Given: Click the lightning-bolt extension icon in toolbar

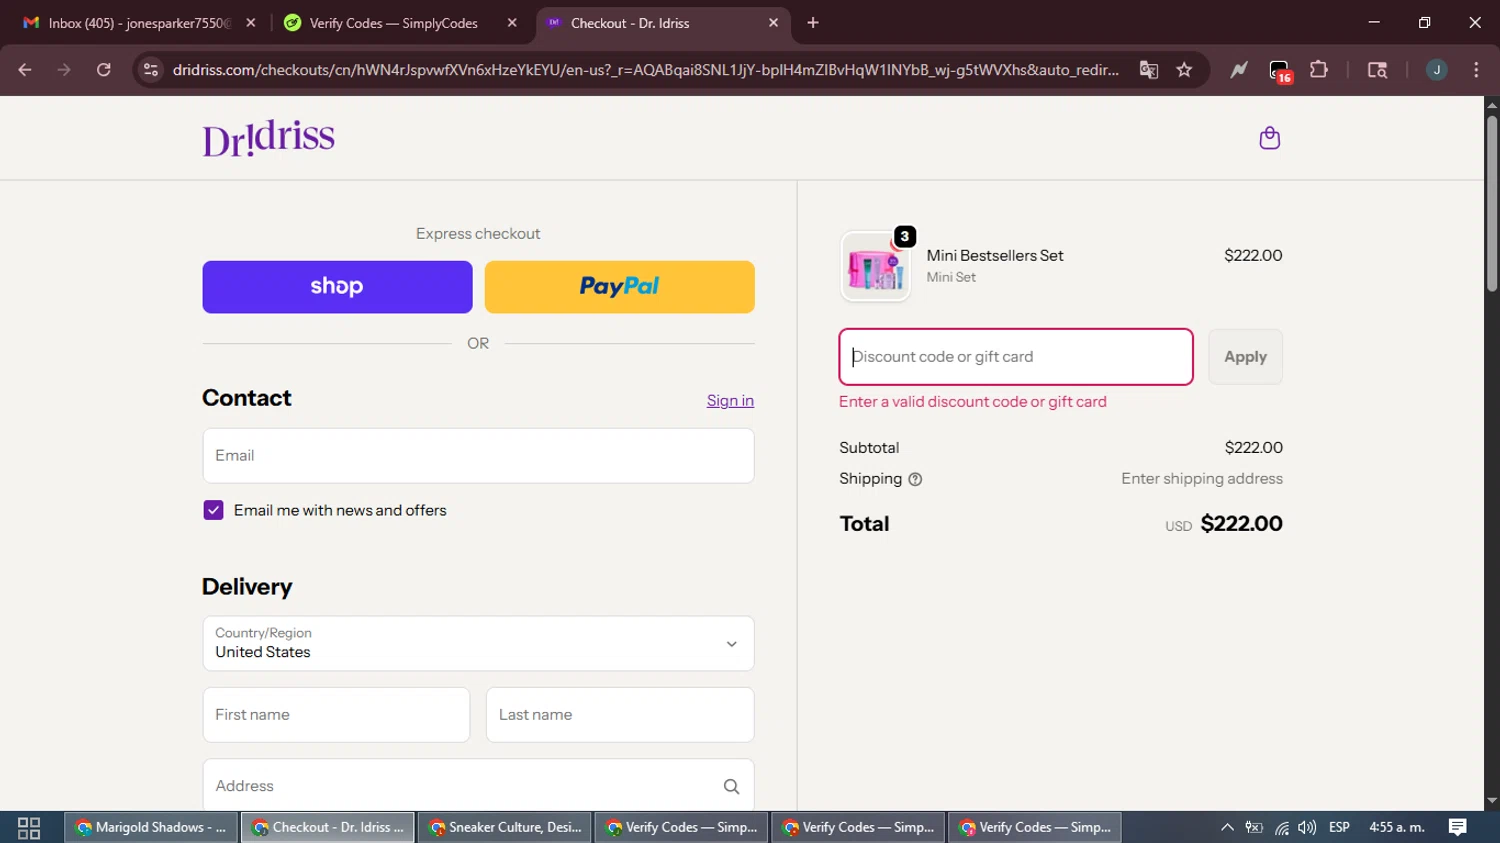Looking at the screenshot, I should pos(1239,70).
